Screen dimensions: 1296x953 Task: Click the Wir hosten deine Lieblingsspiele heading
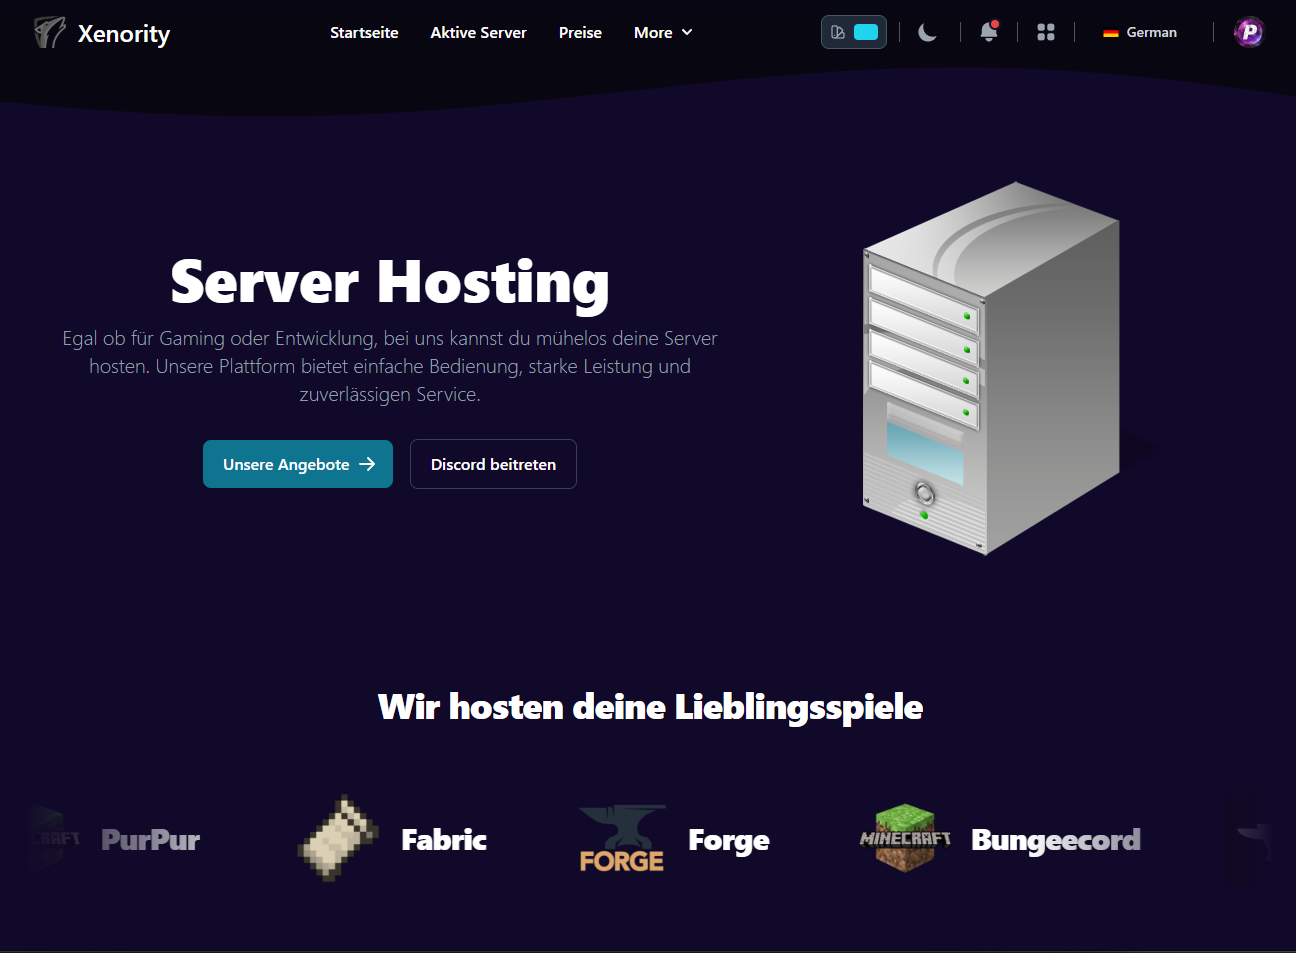[650, 707]
